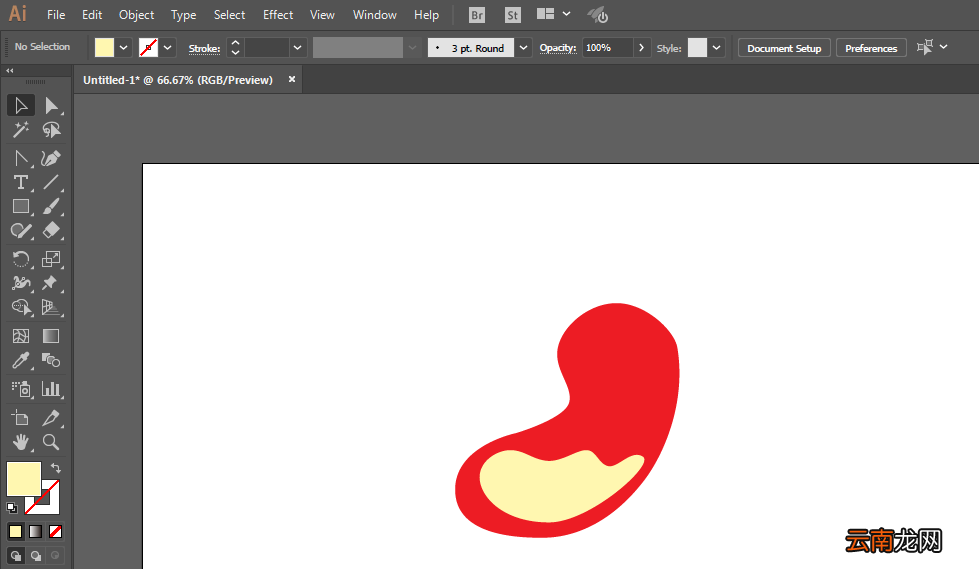Select the Rectangle tool

(21, 206)
